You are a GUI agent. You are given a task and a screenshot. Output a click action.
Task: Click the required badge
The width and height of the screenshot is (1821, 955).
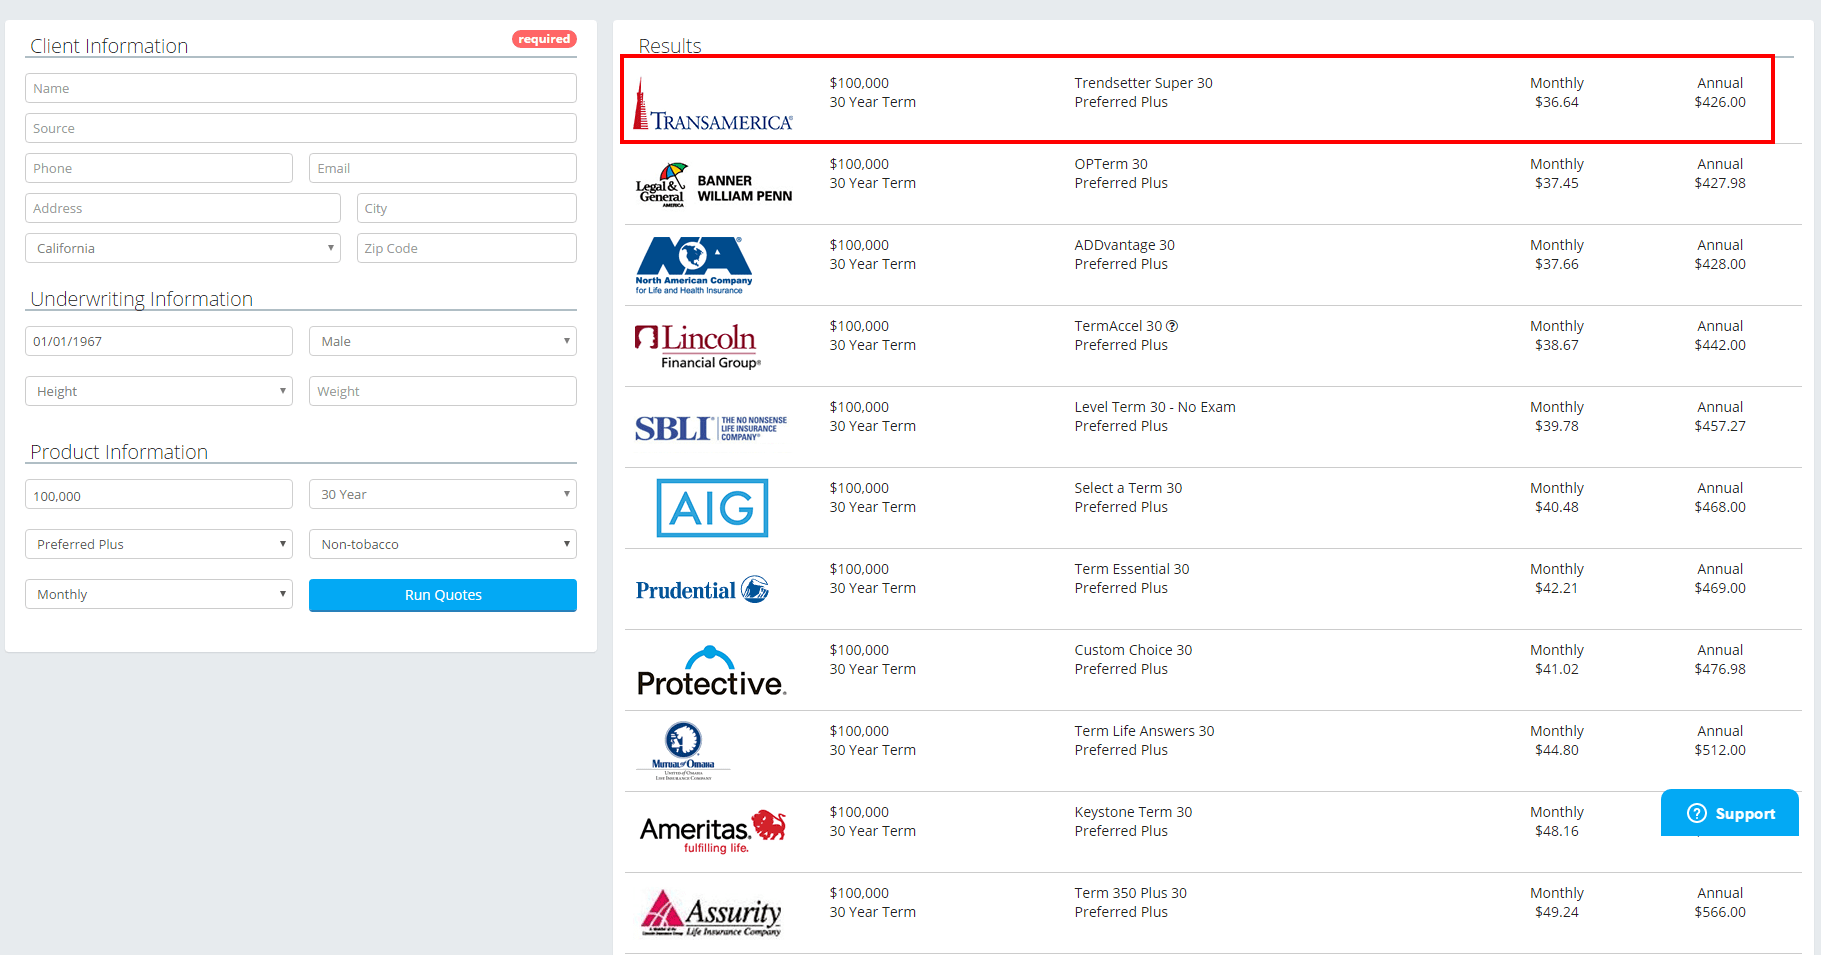[544, 39]
